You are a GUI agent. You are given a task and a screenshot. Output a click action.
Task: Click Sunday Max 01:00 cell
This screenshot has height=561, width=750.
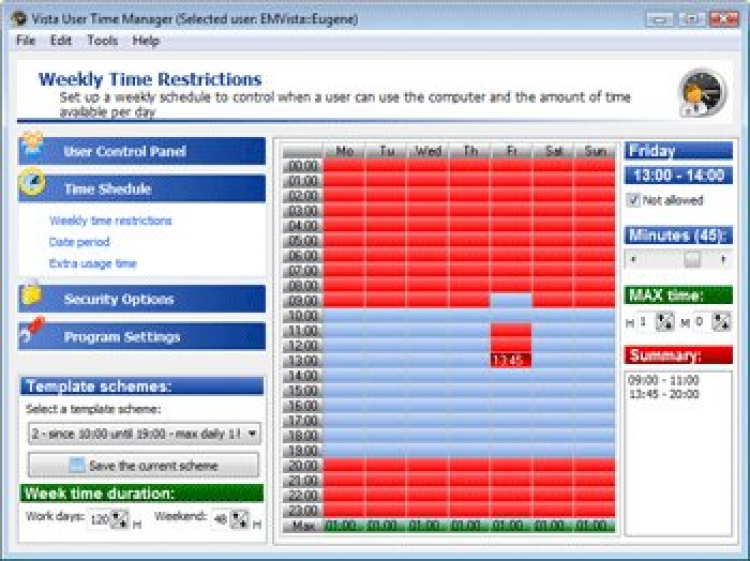pyautogui.click(x=595, y=526)
